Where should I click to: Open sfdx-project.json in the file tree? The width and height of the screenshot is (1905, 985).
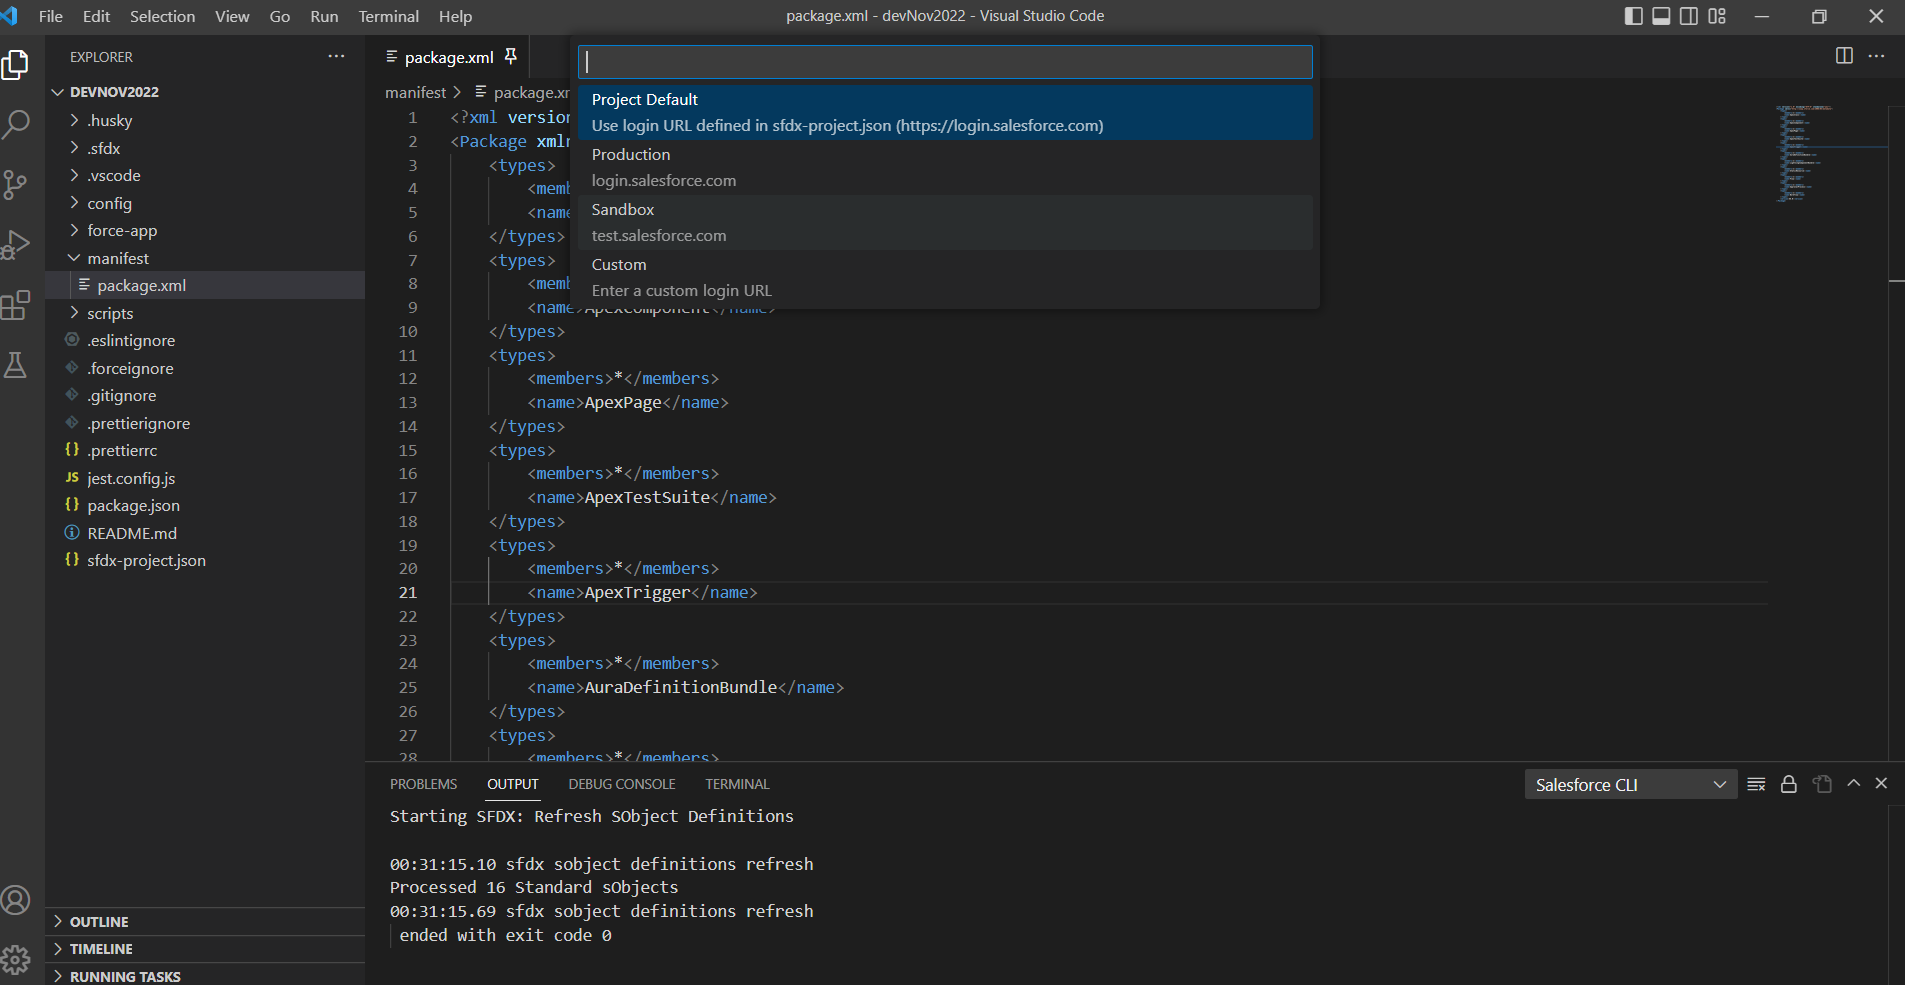pos(205,560)
